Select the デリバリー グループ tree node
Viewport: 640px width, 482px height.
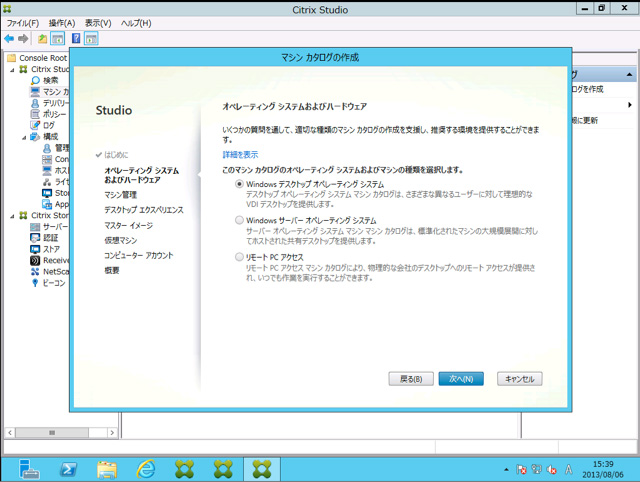click(50, 103)
